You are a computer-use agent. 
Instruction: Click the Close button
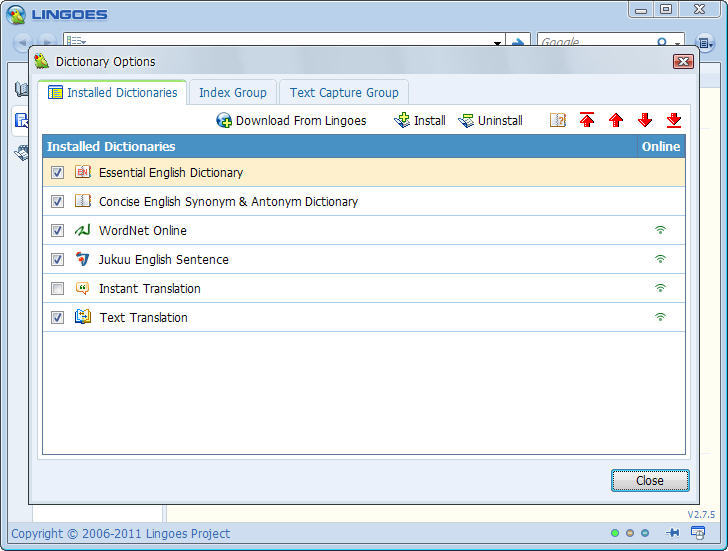[650, 480]
